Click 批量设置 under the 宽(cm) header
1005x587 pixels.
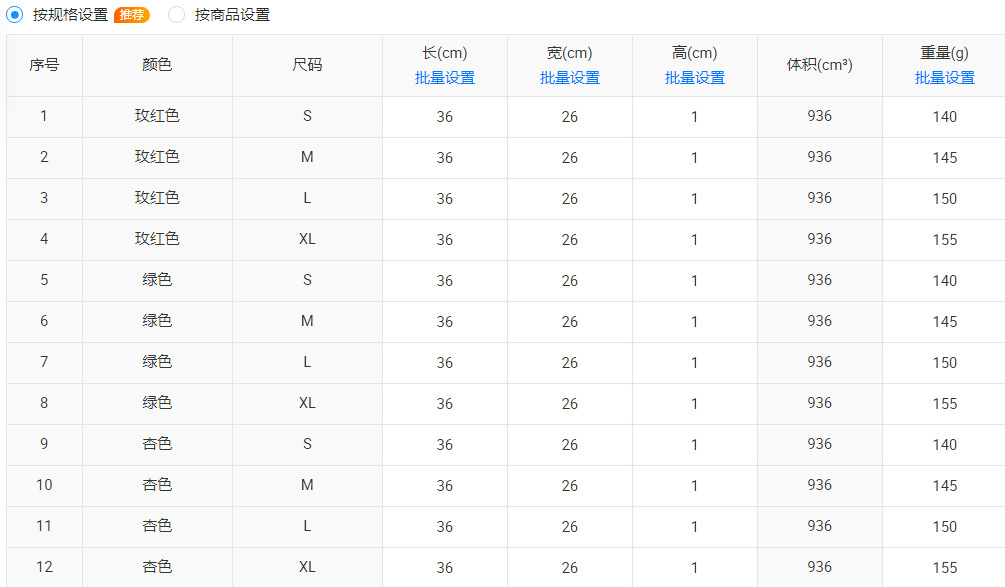click(570, 78)
